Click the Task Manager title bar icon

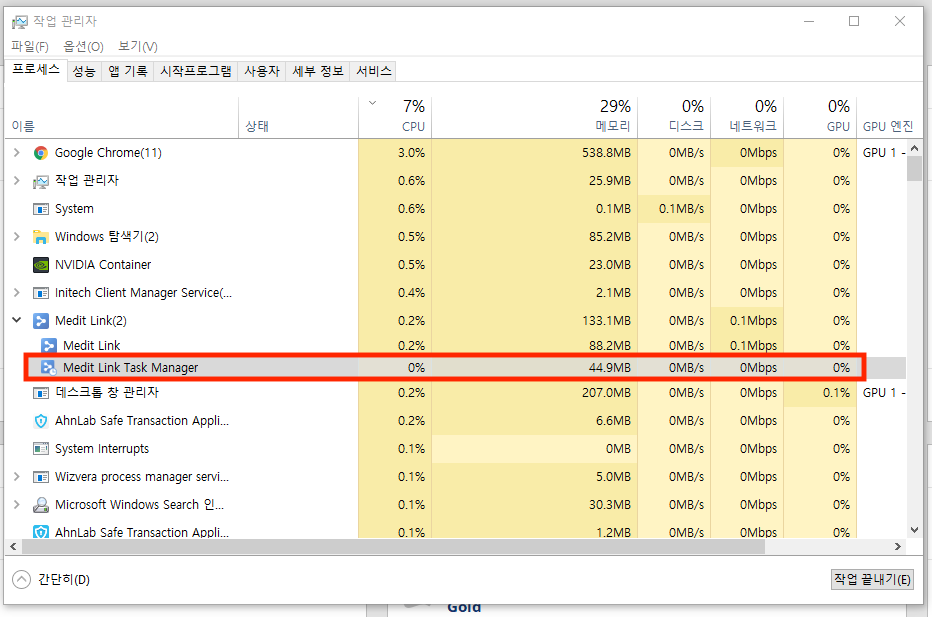[x=20, y=22]
